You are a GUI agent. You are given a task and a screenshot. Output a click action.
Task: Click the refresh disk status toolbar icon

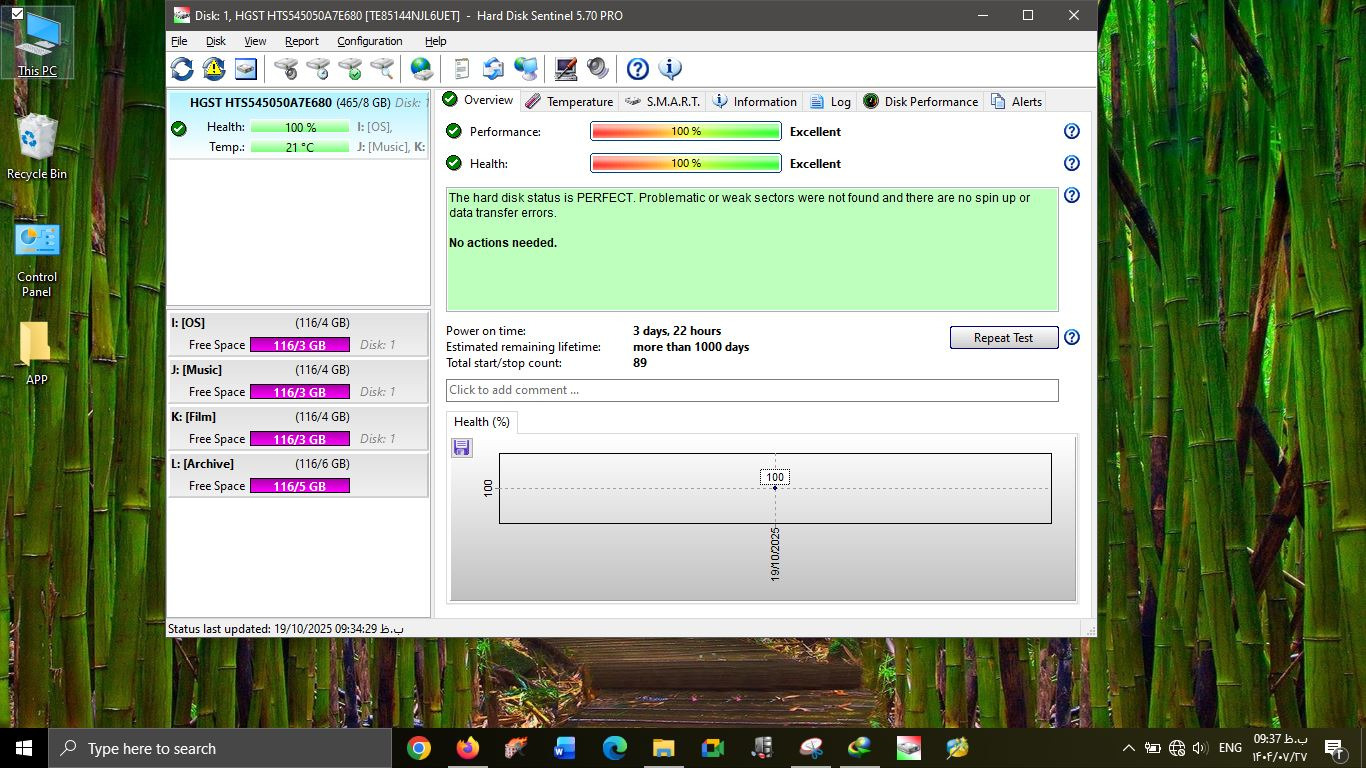(x=182, y=69)
